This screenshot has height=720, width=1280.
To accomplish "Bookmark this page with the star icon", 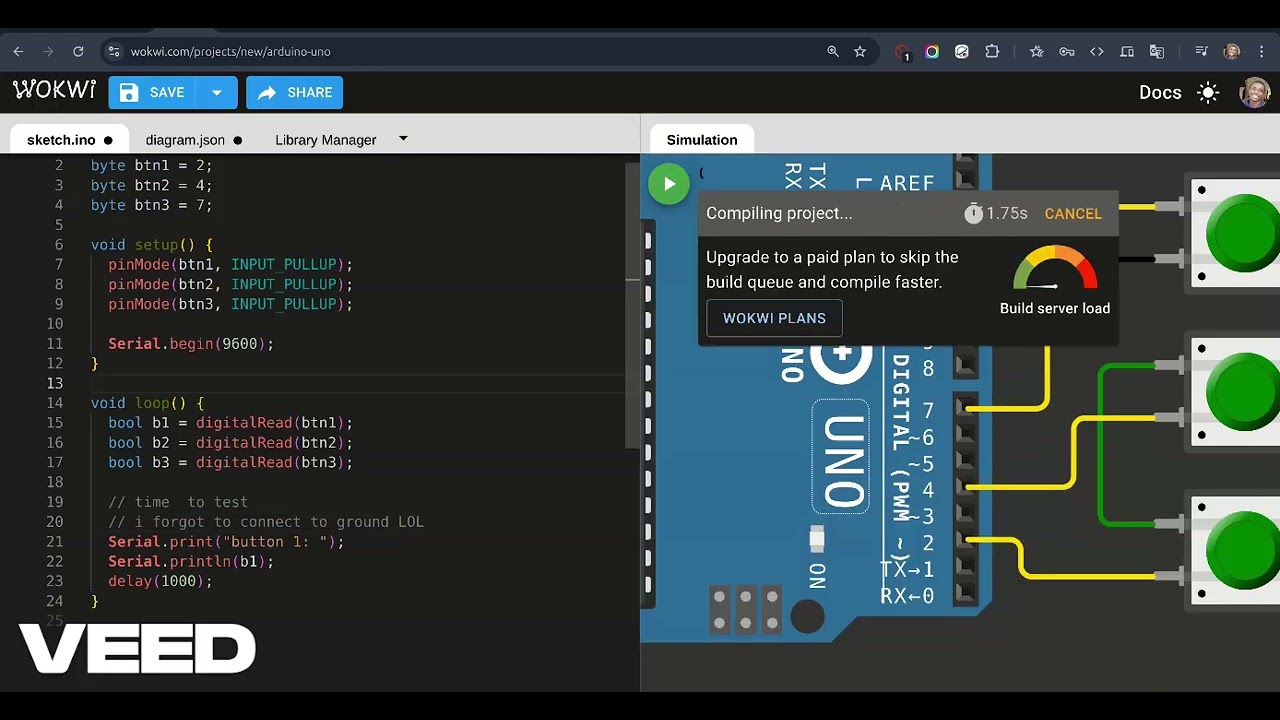I will coord(860,52).
